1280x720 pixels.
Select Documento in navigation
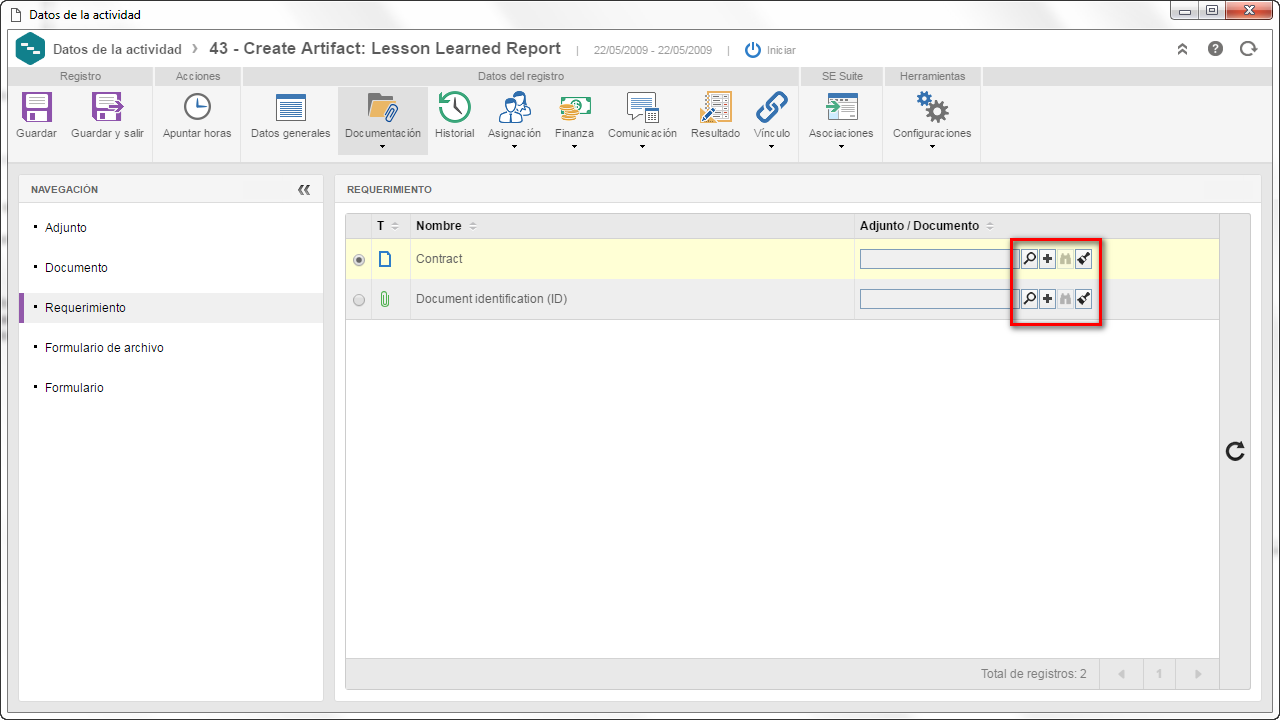[x=76, y=268]
